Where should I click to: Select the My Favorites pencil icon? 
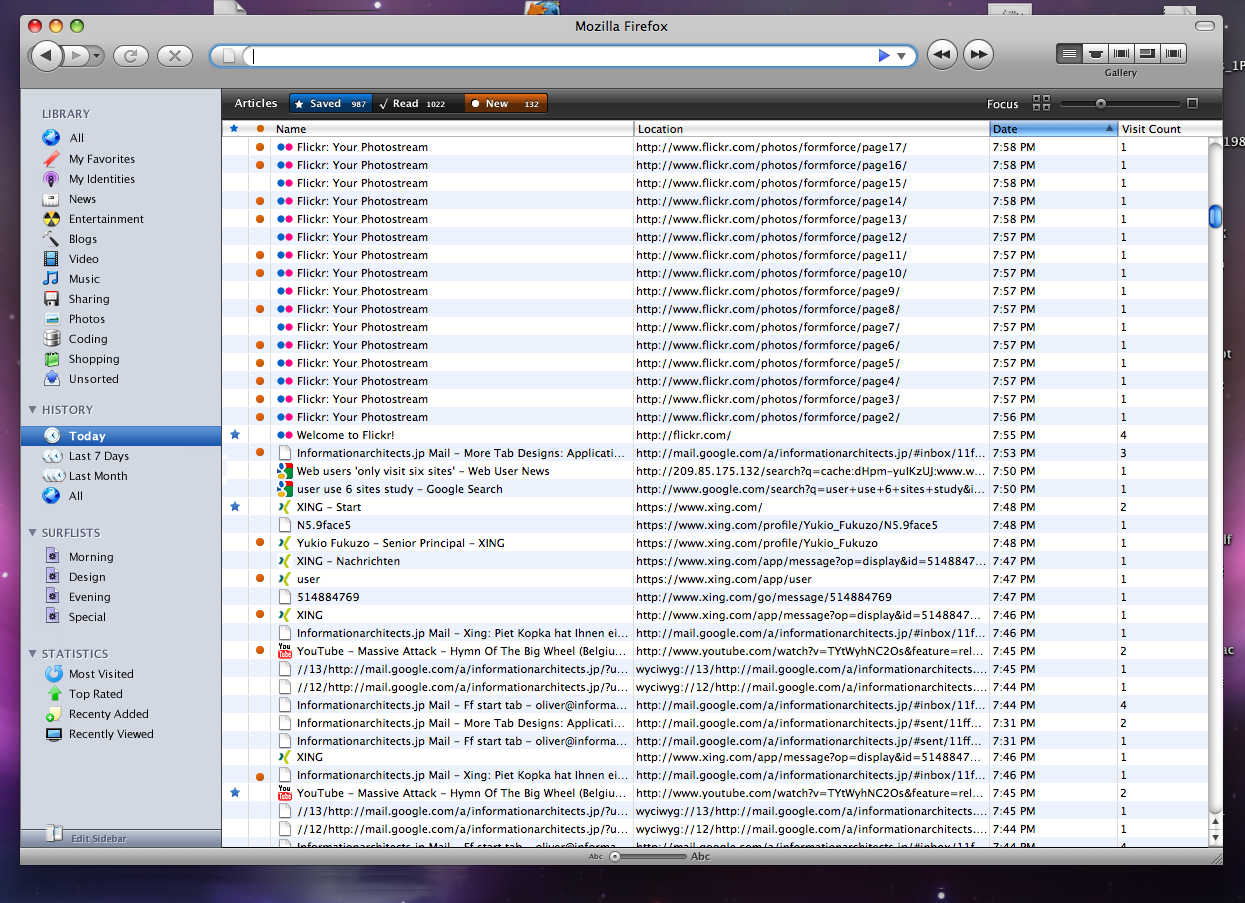pyautogui.click(x=51, y=158)
